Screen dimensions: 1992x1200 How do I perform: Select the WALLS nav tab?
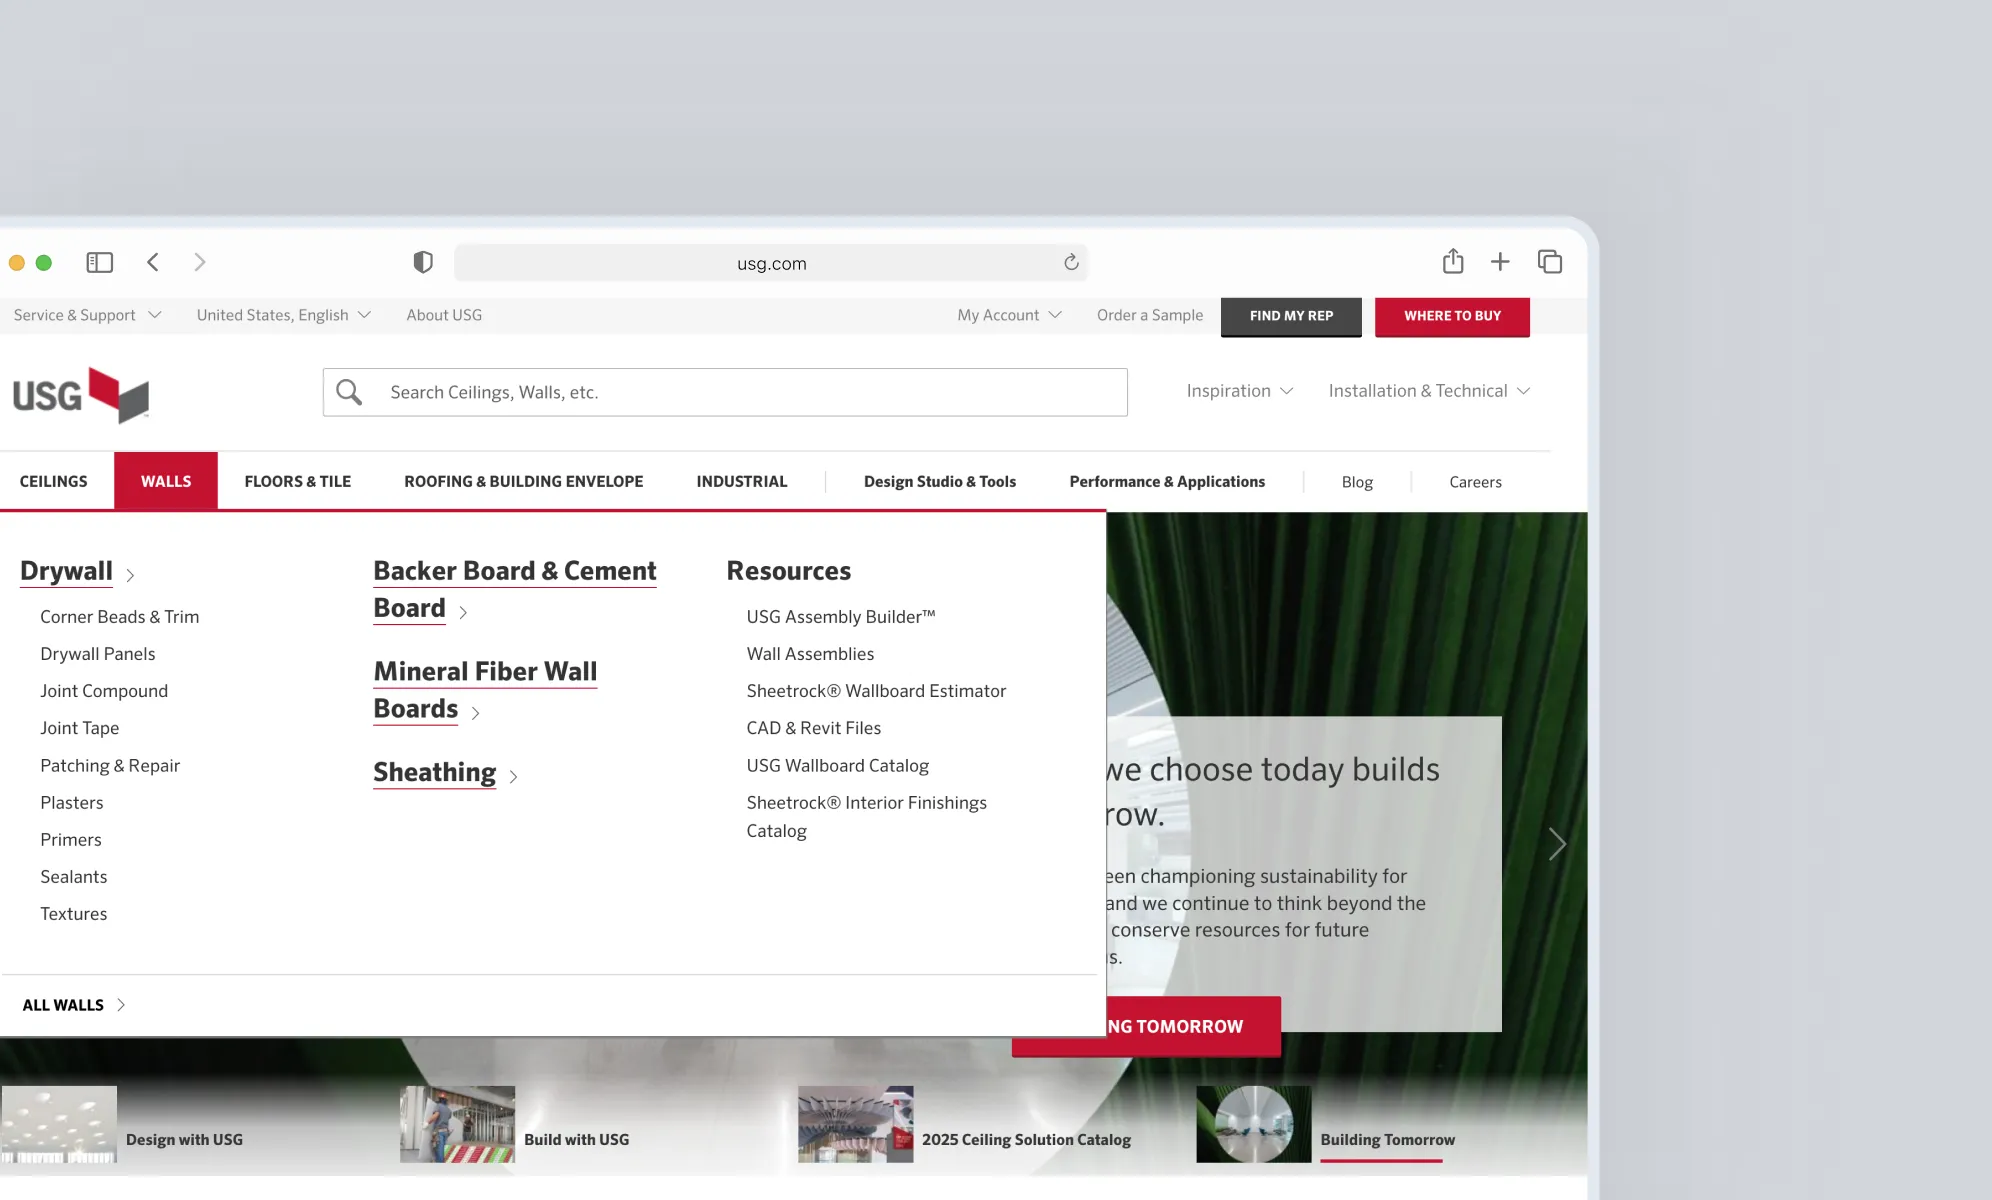166,481
